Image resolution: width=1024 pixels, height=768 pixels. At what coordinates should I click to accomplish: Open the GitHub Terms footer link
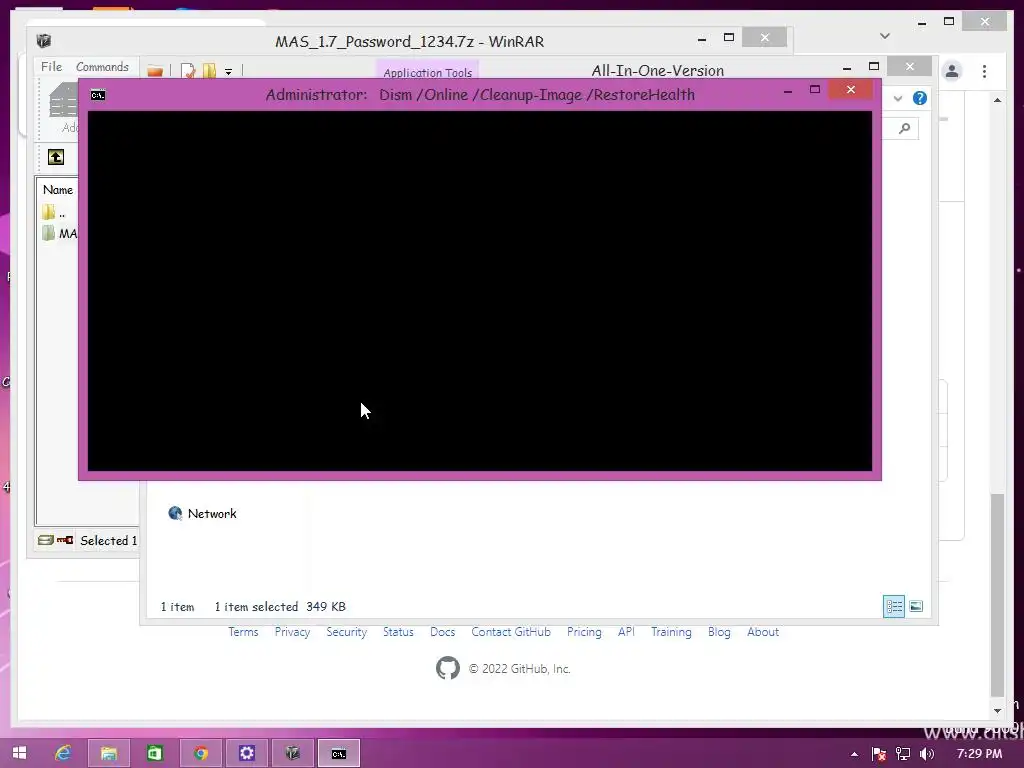[x=243, y=632]
